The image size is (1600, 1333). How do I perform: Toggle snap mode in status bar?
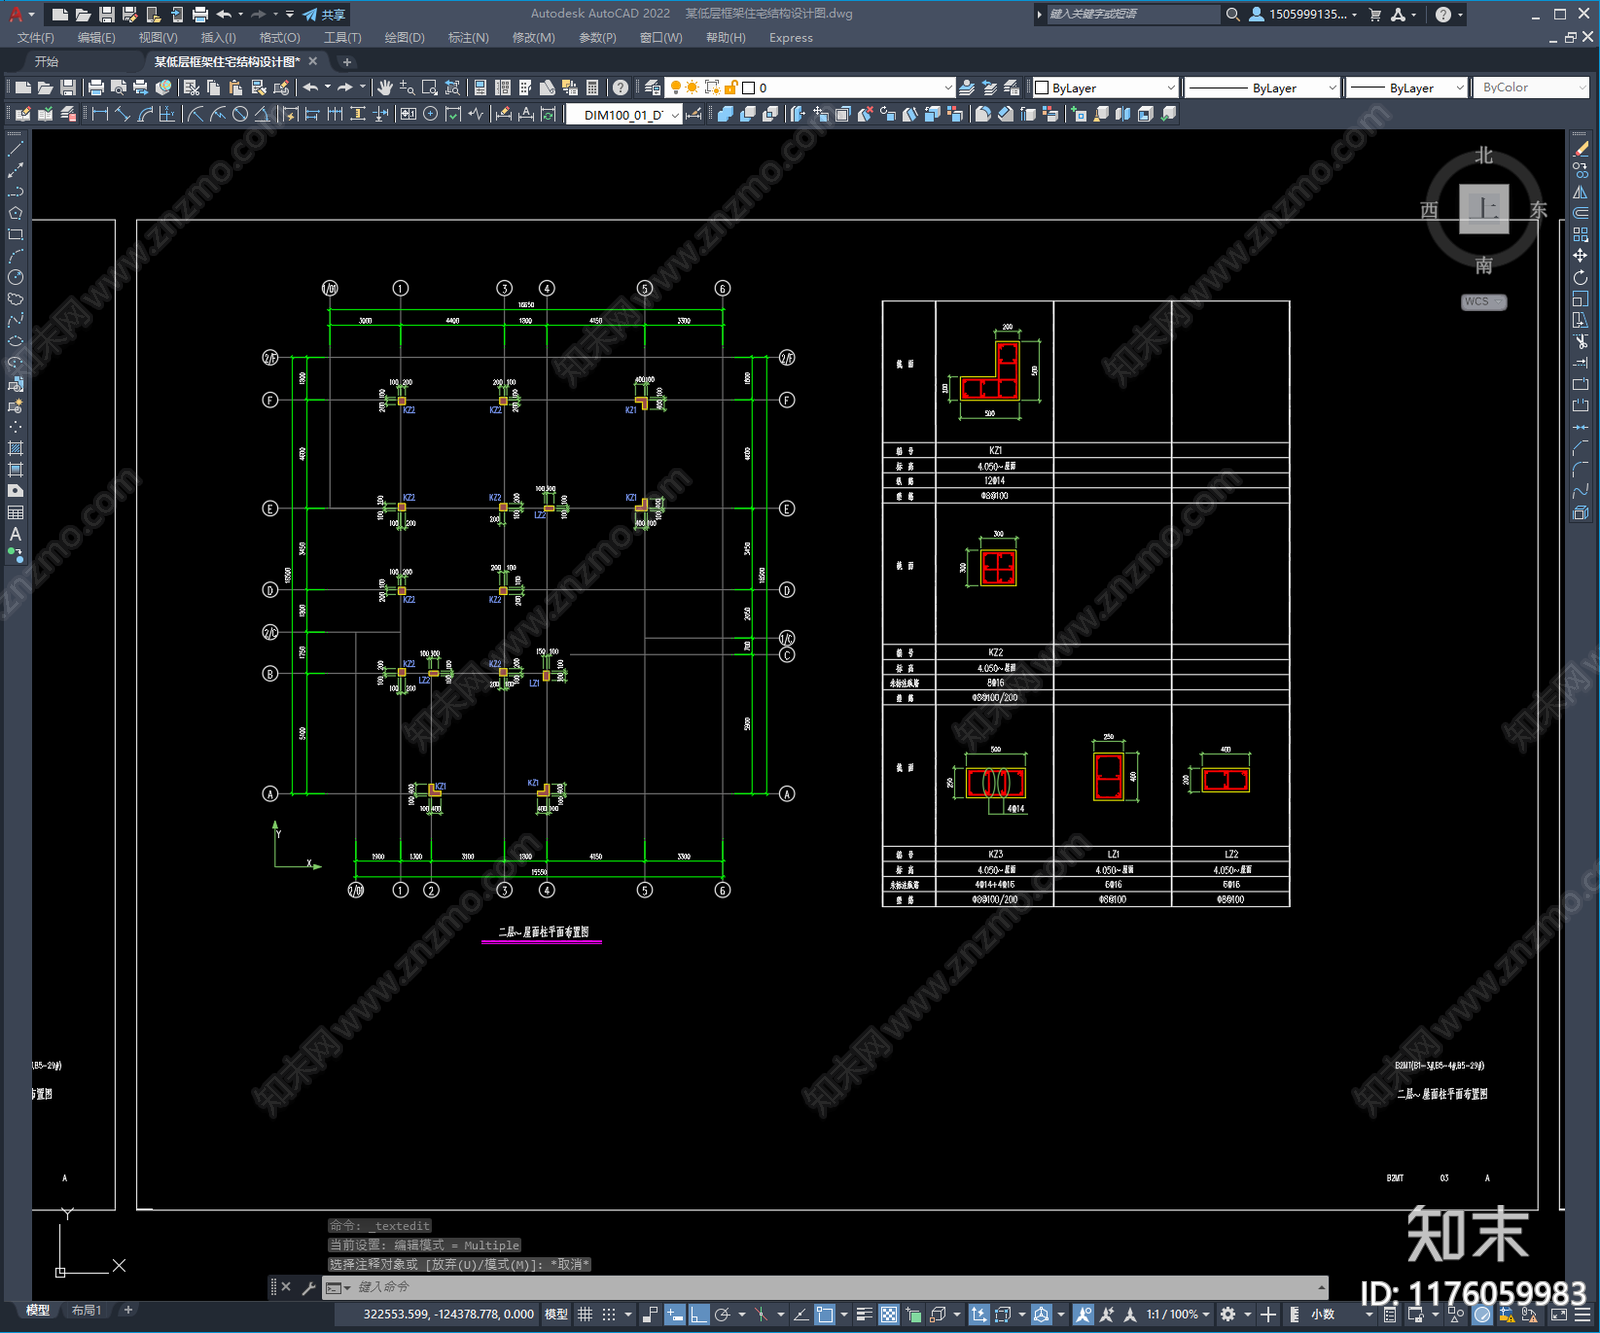(x=608, y=1314)
